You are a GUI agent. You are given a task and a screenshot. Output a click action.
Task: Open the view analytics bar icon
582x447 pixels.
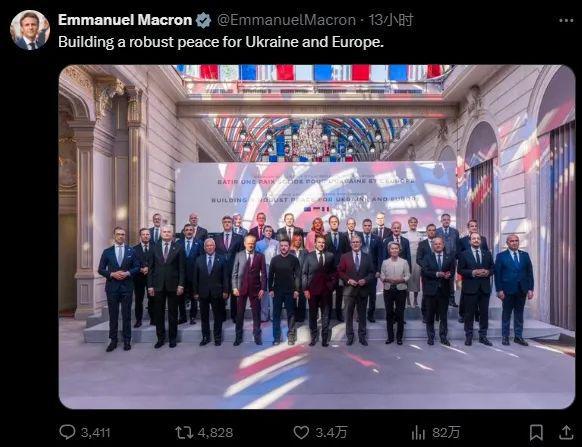pyautogui.click(x=418, y=433)
